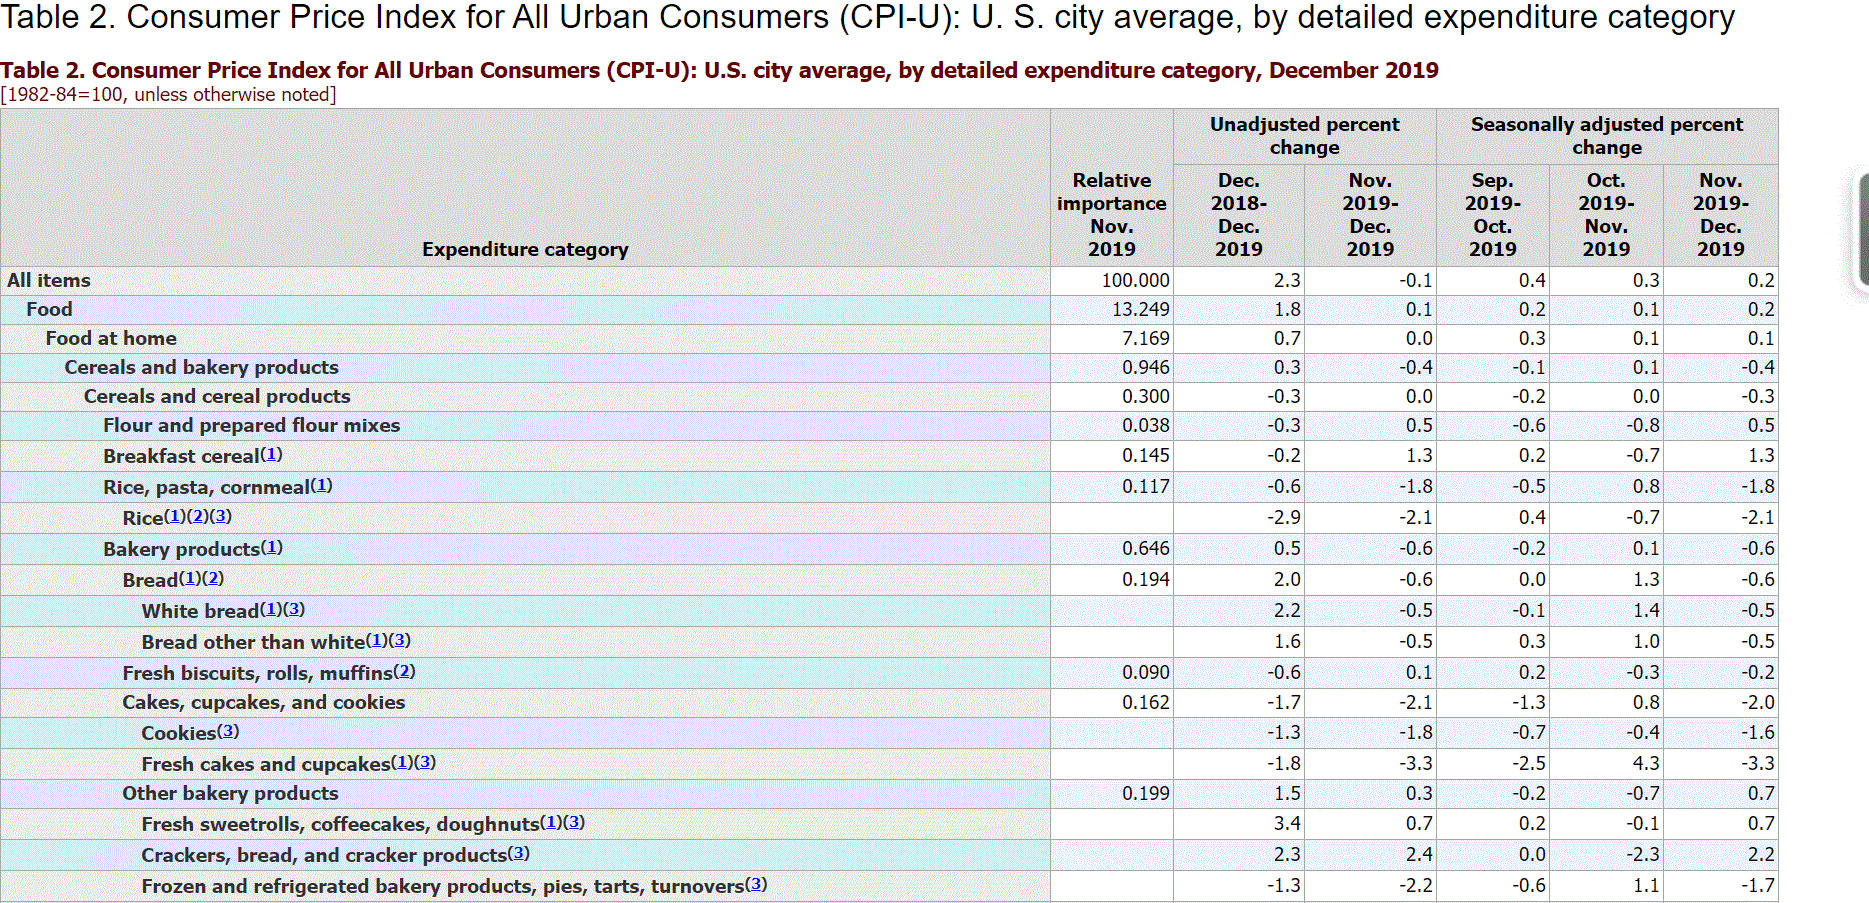Select Cereals and bakery products label
1869x903 pixels.
pyautogui.click(x=202, y=367)
